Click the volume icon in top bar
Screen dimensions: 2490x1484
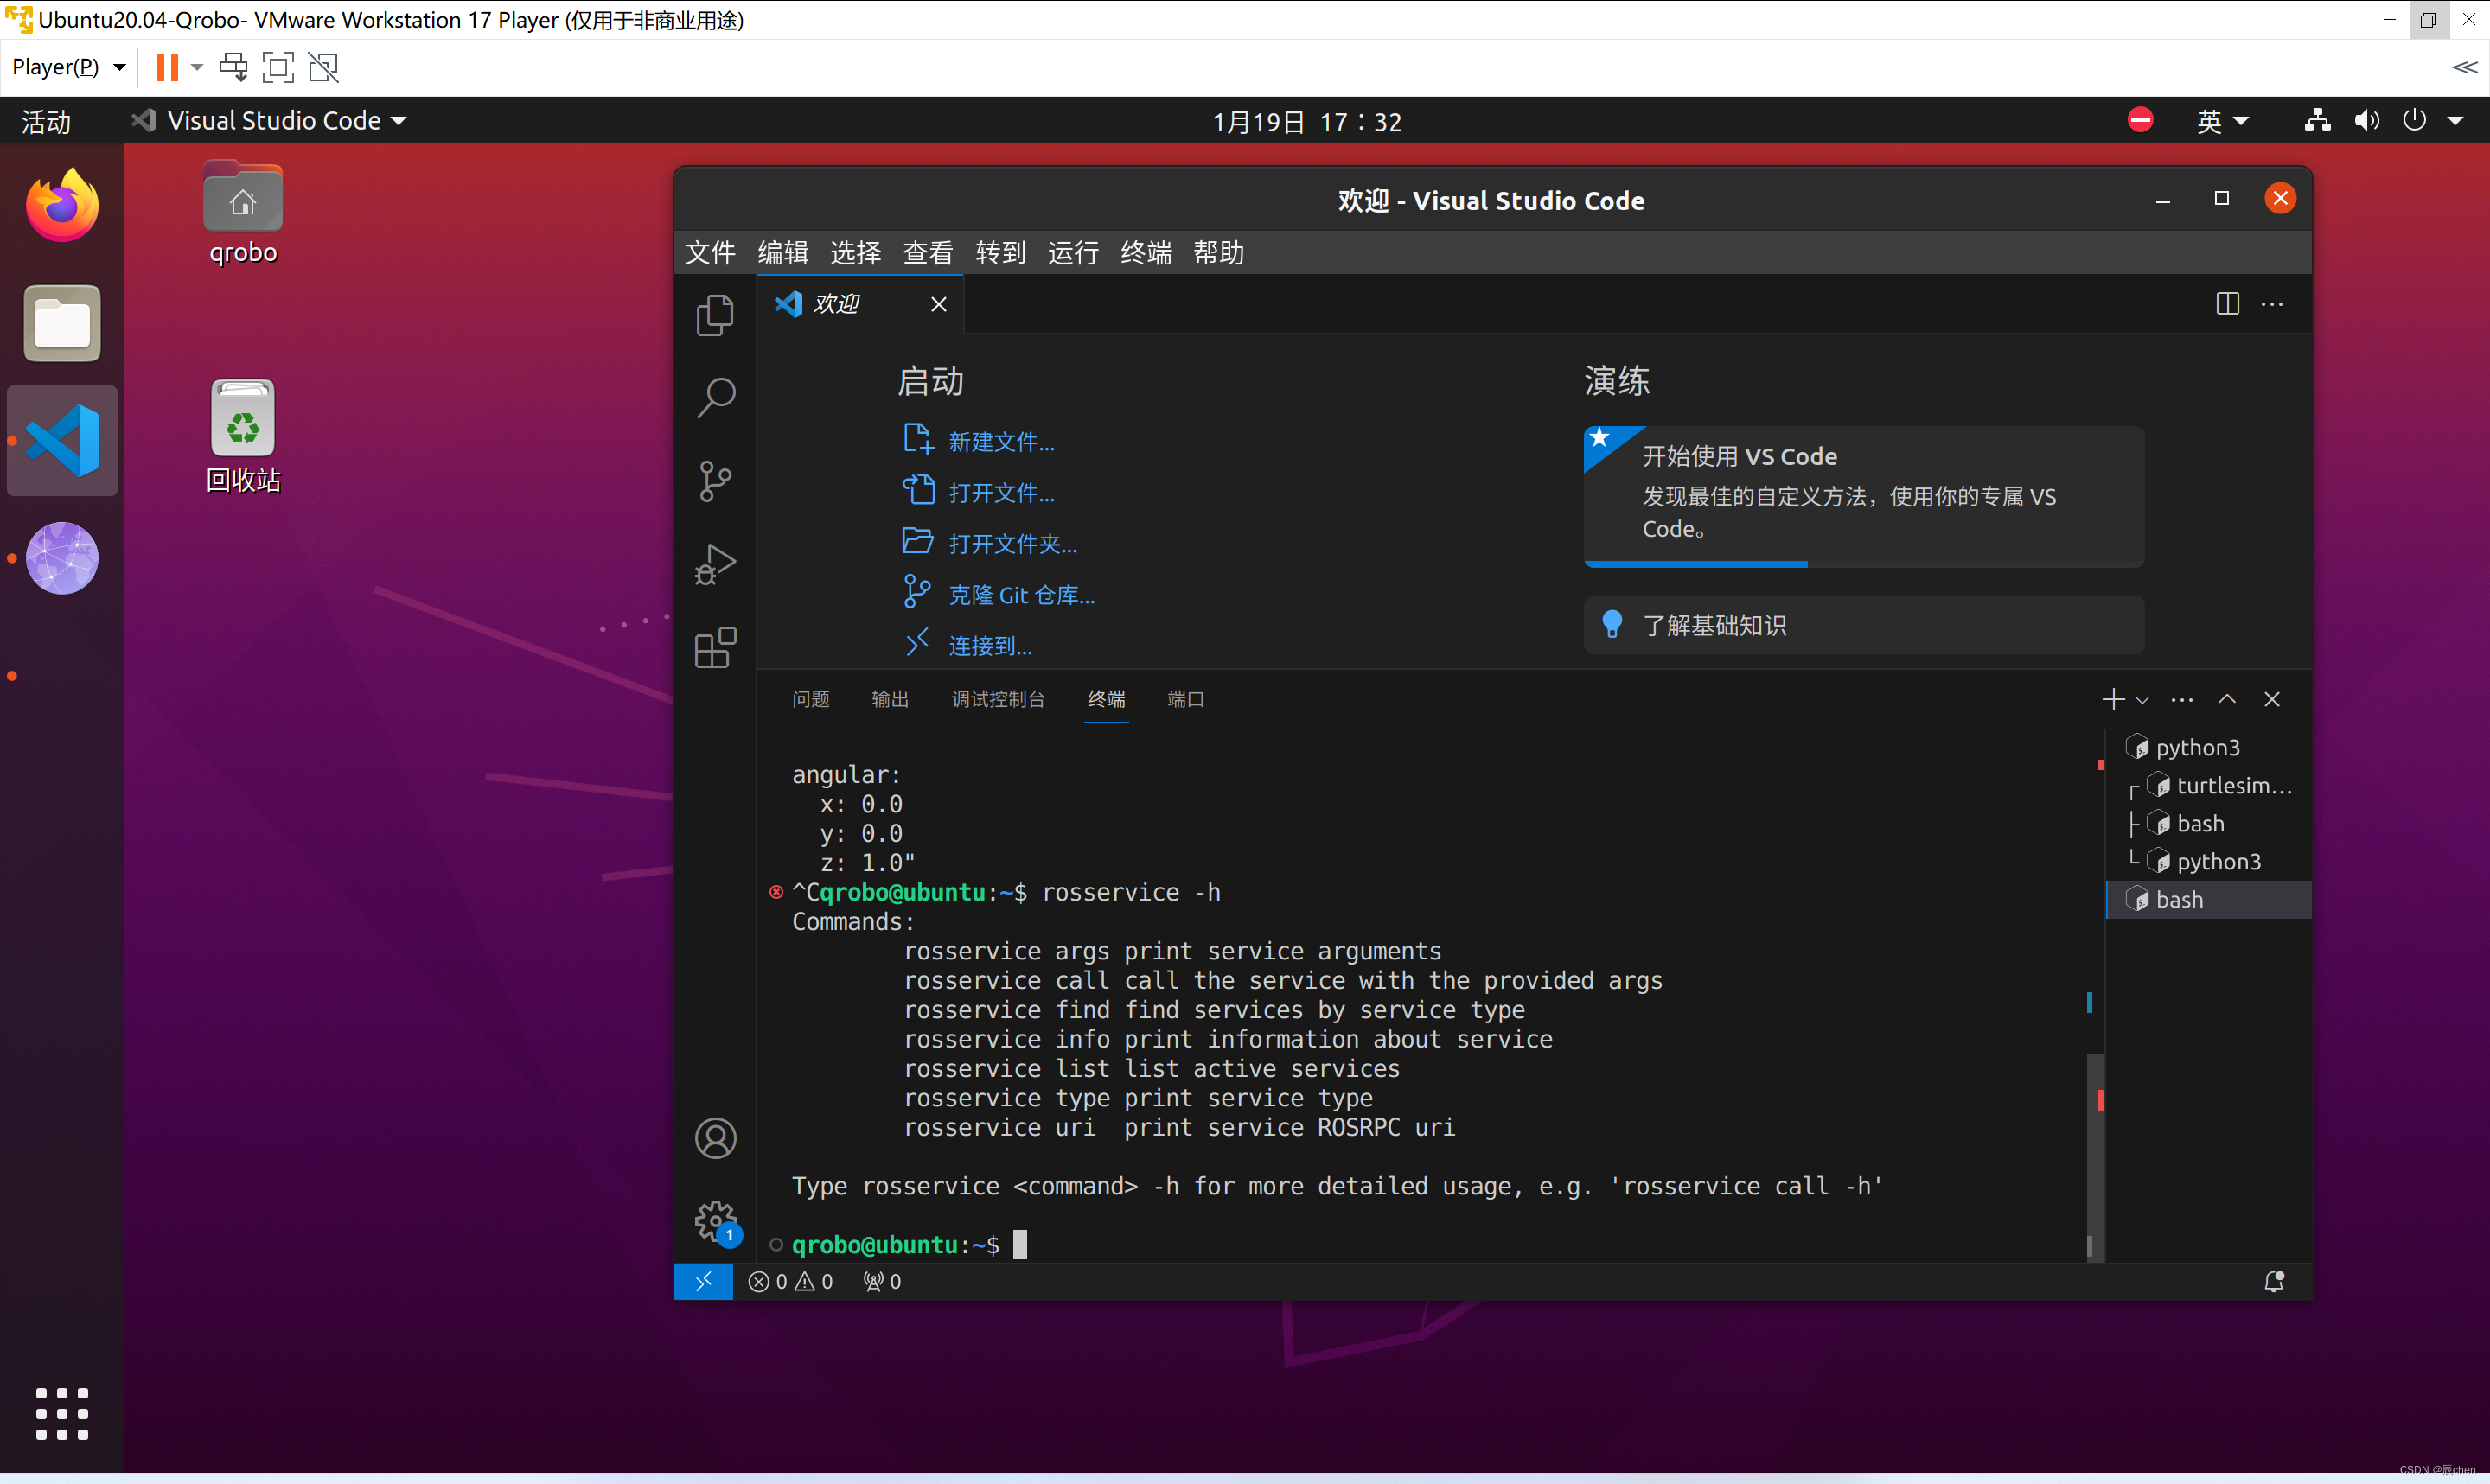point(2366,121)
